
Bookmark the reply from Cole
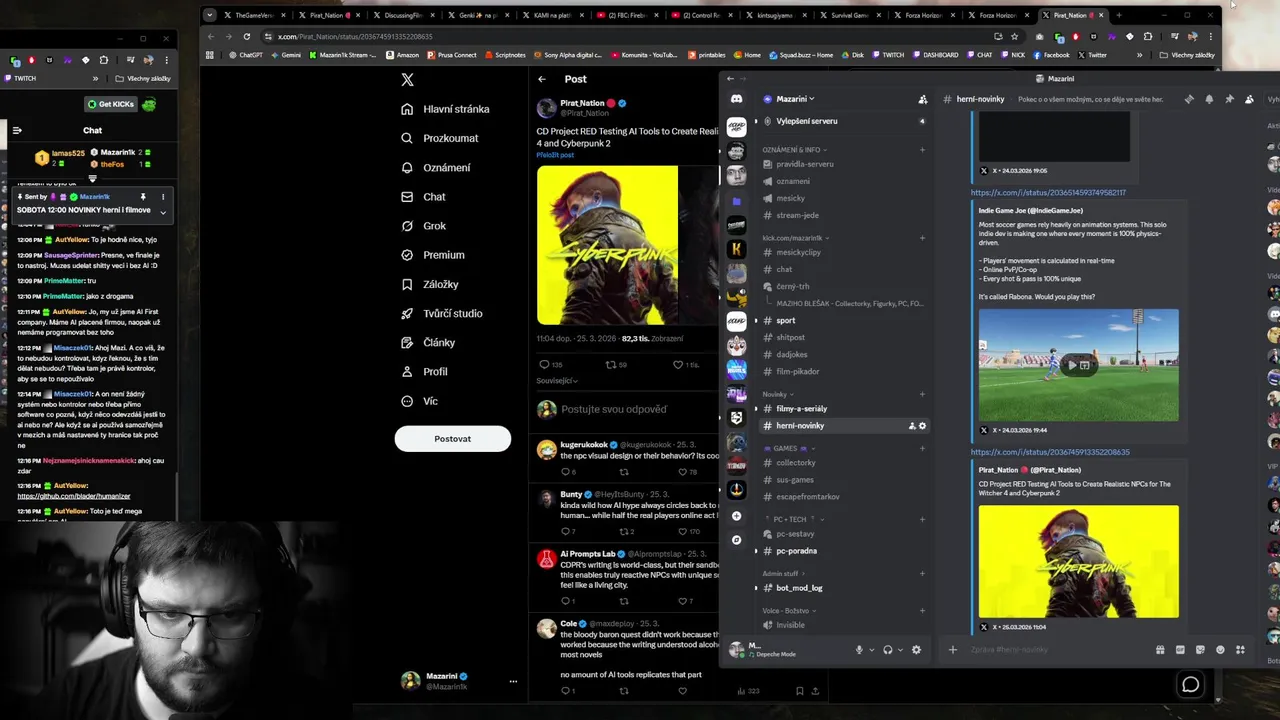pyautogui.click(x=799, y=690)
